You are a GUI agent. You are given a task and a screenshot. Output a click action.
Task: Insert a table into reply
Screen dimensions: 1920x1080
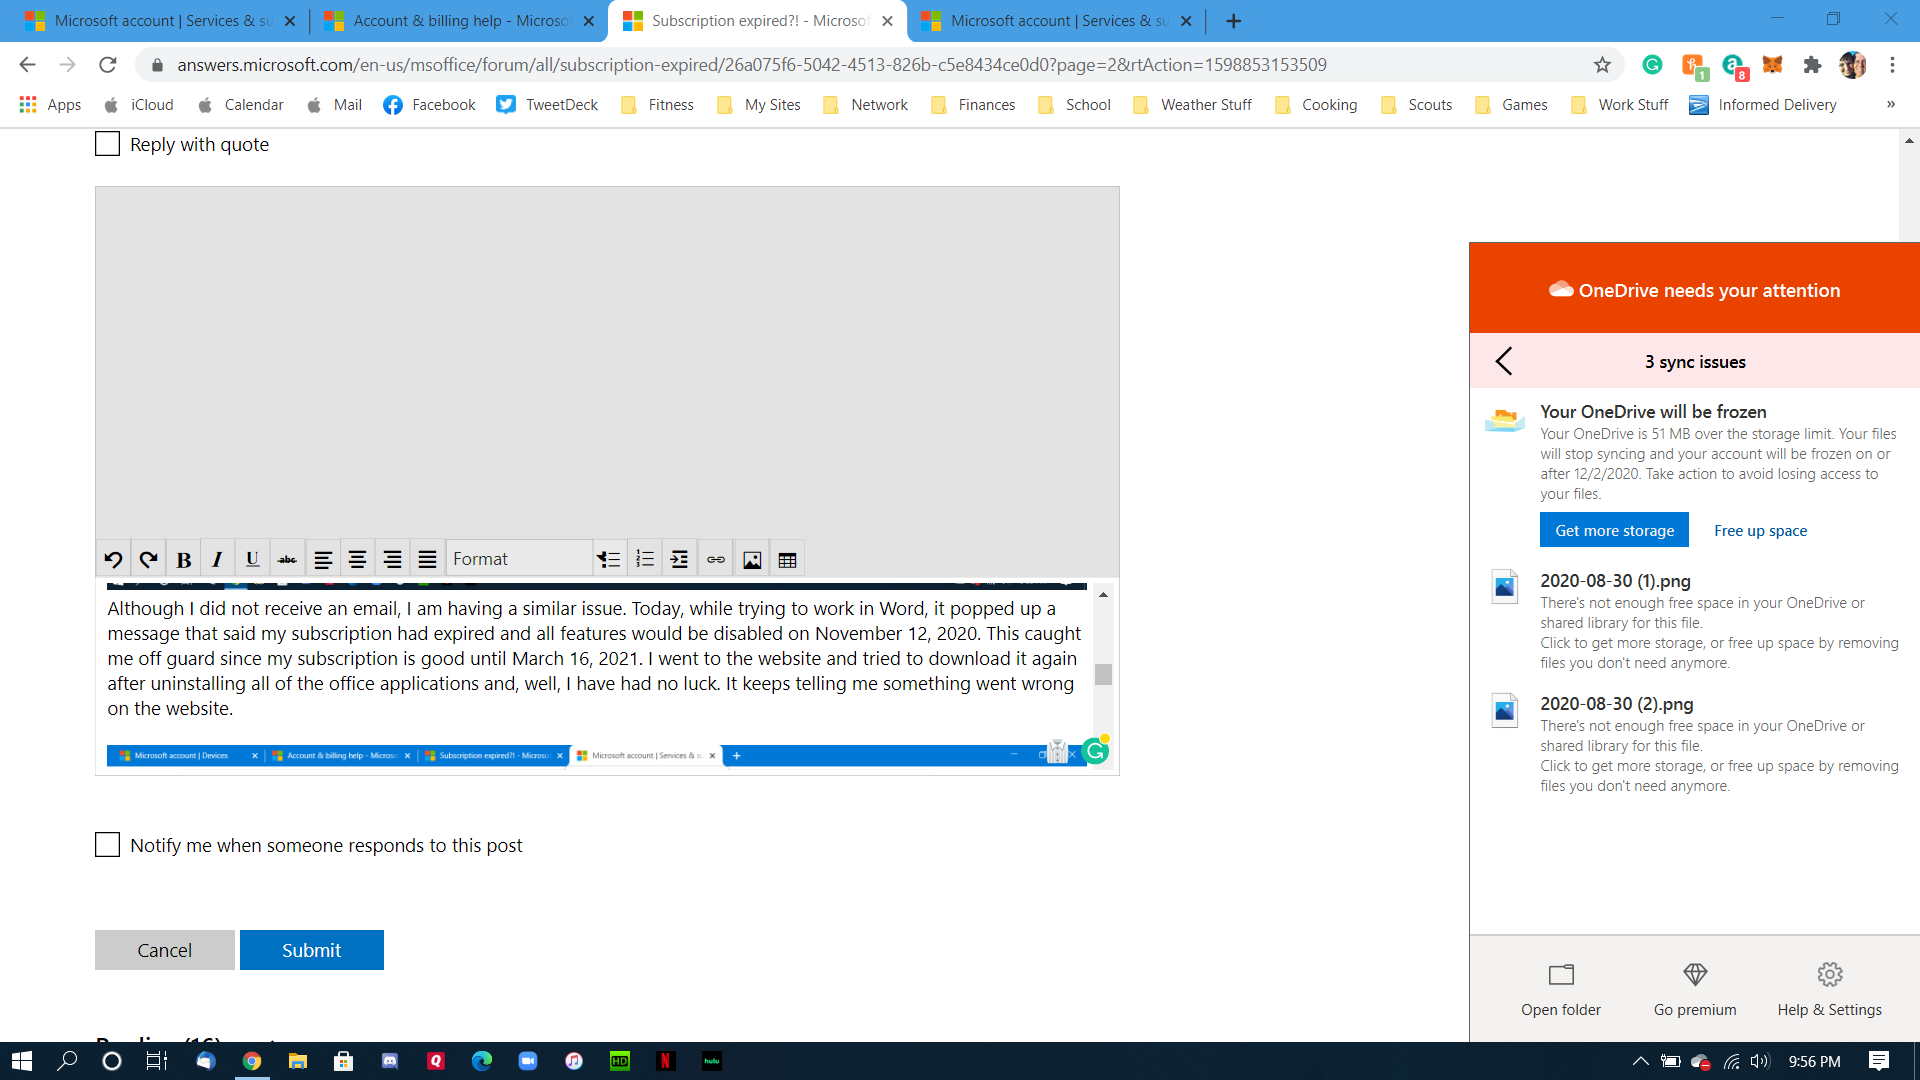787,560
